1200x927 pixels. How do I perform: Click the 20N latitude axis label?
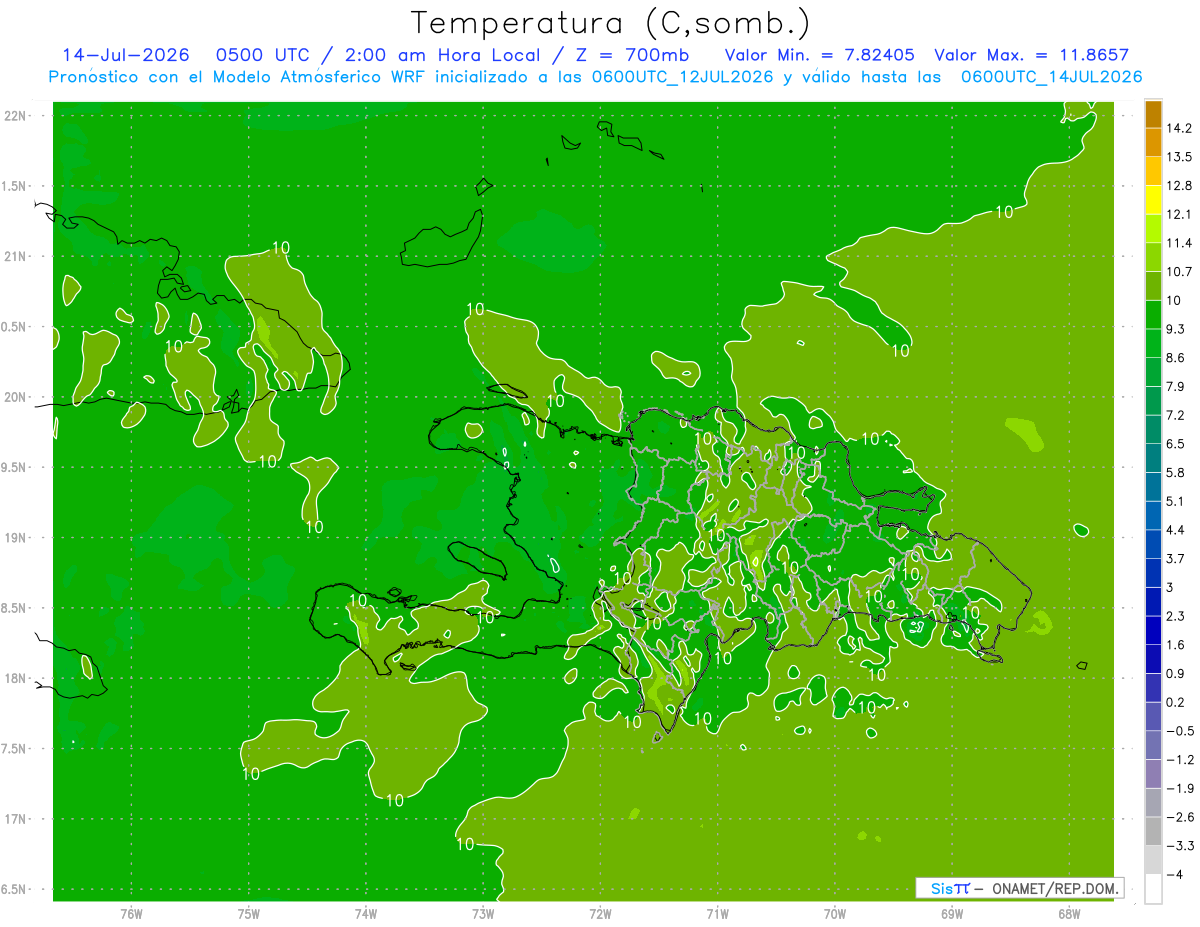(16, 397)
